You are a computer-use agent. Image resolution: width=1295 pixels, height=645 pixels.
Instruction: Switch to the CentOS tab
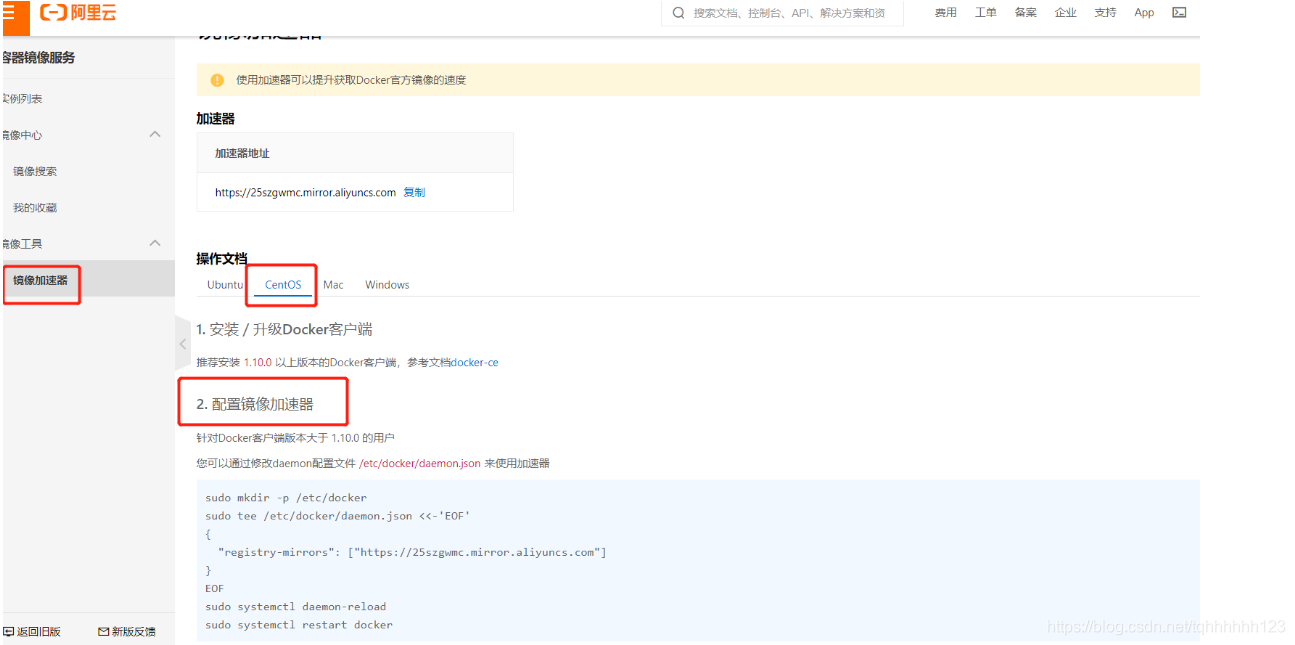click(283, 285)
